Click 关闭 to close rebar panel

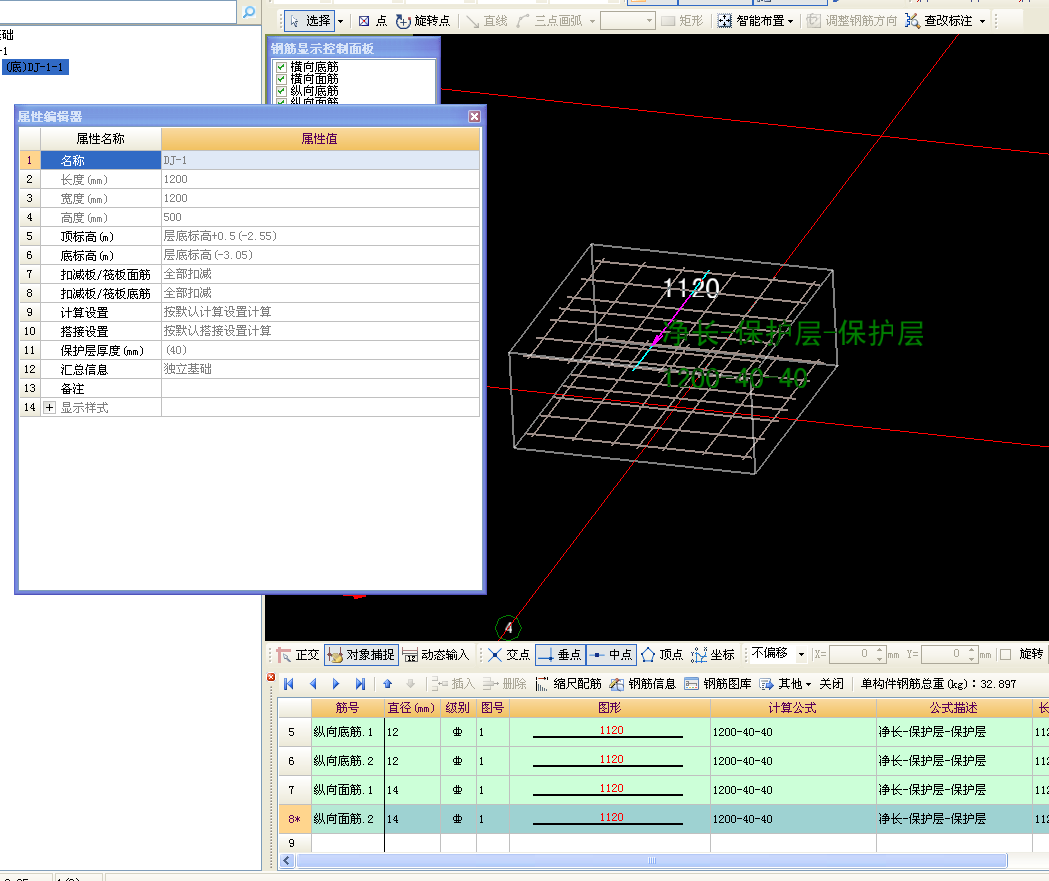(832, 684)
